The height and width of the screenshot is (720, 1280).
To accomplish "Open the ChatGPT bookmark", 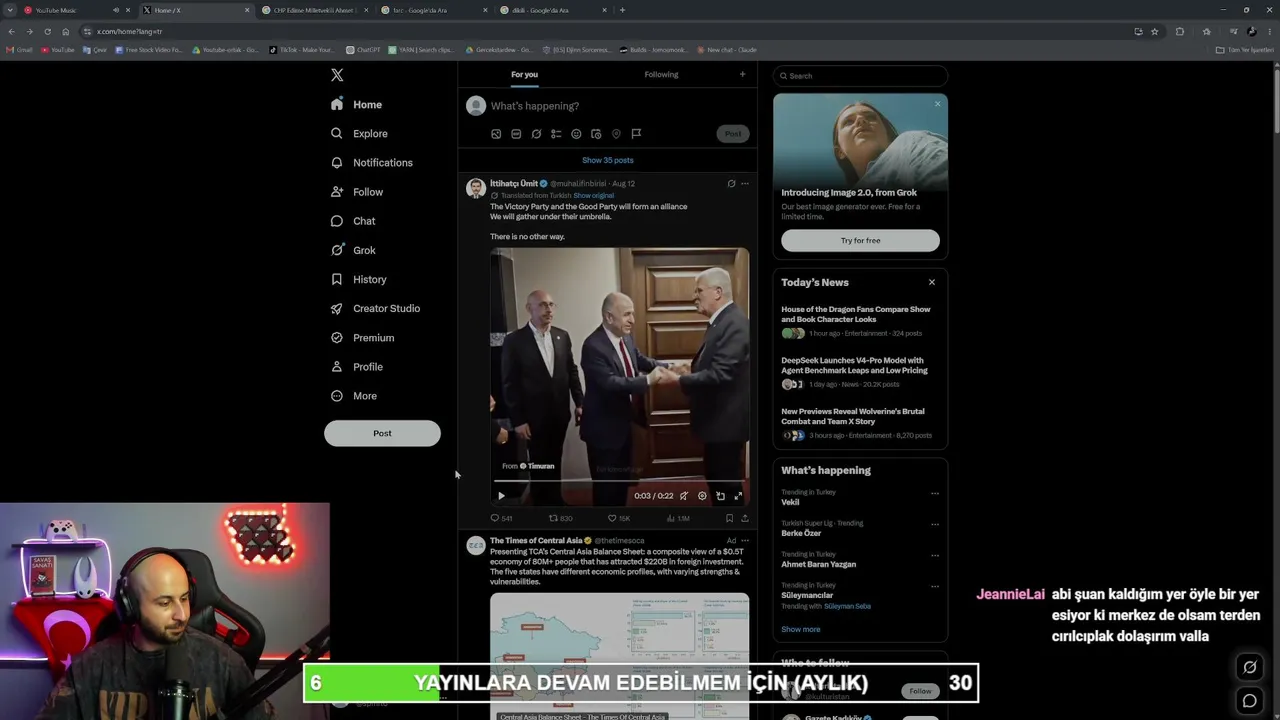I will pos(363,50).
